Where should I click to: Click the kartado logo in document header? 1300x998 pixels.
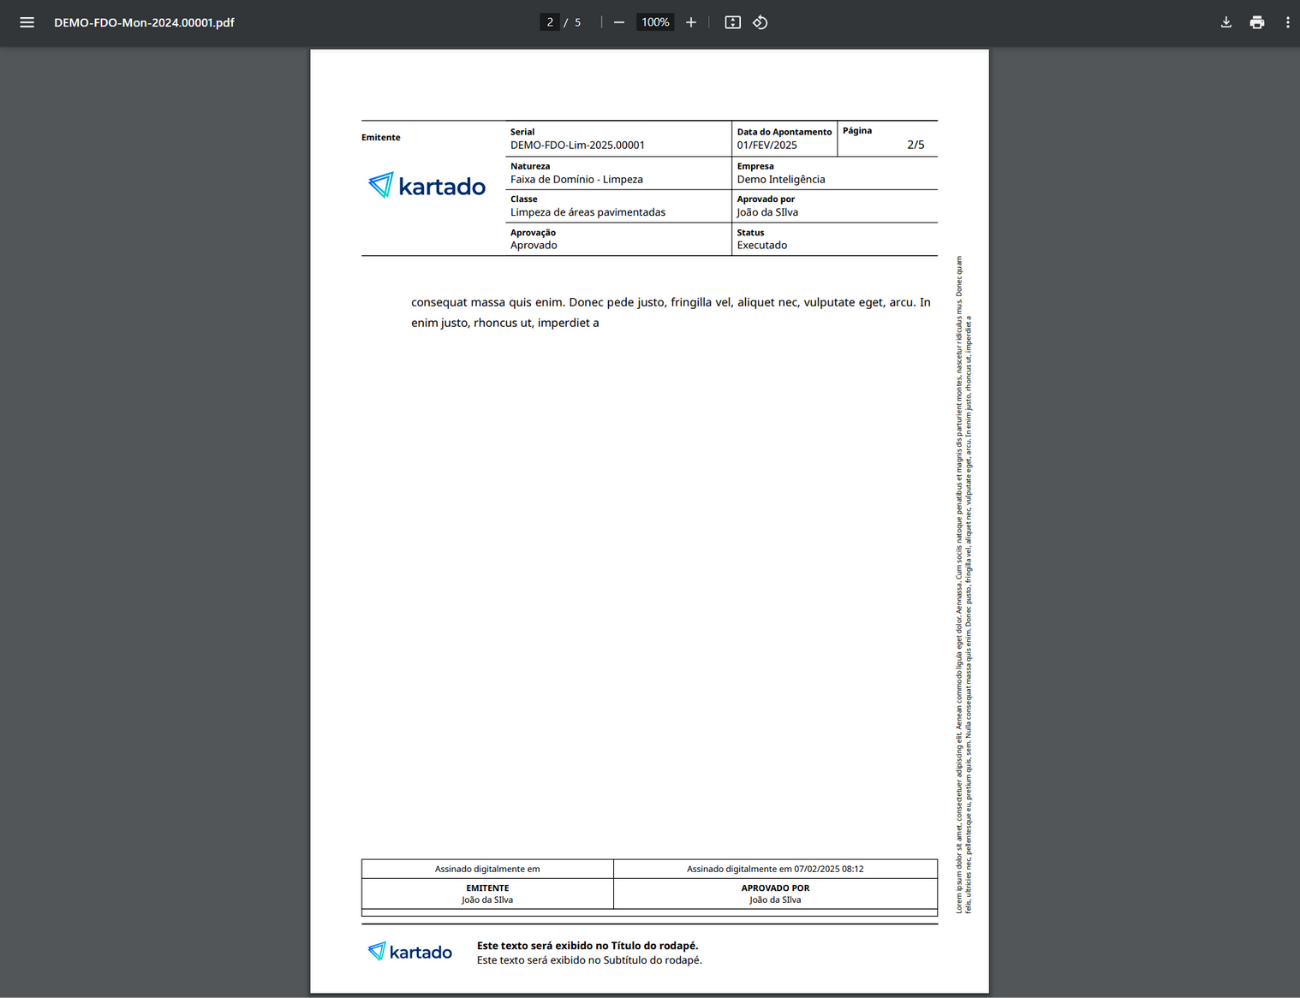[427, 186]
